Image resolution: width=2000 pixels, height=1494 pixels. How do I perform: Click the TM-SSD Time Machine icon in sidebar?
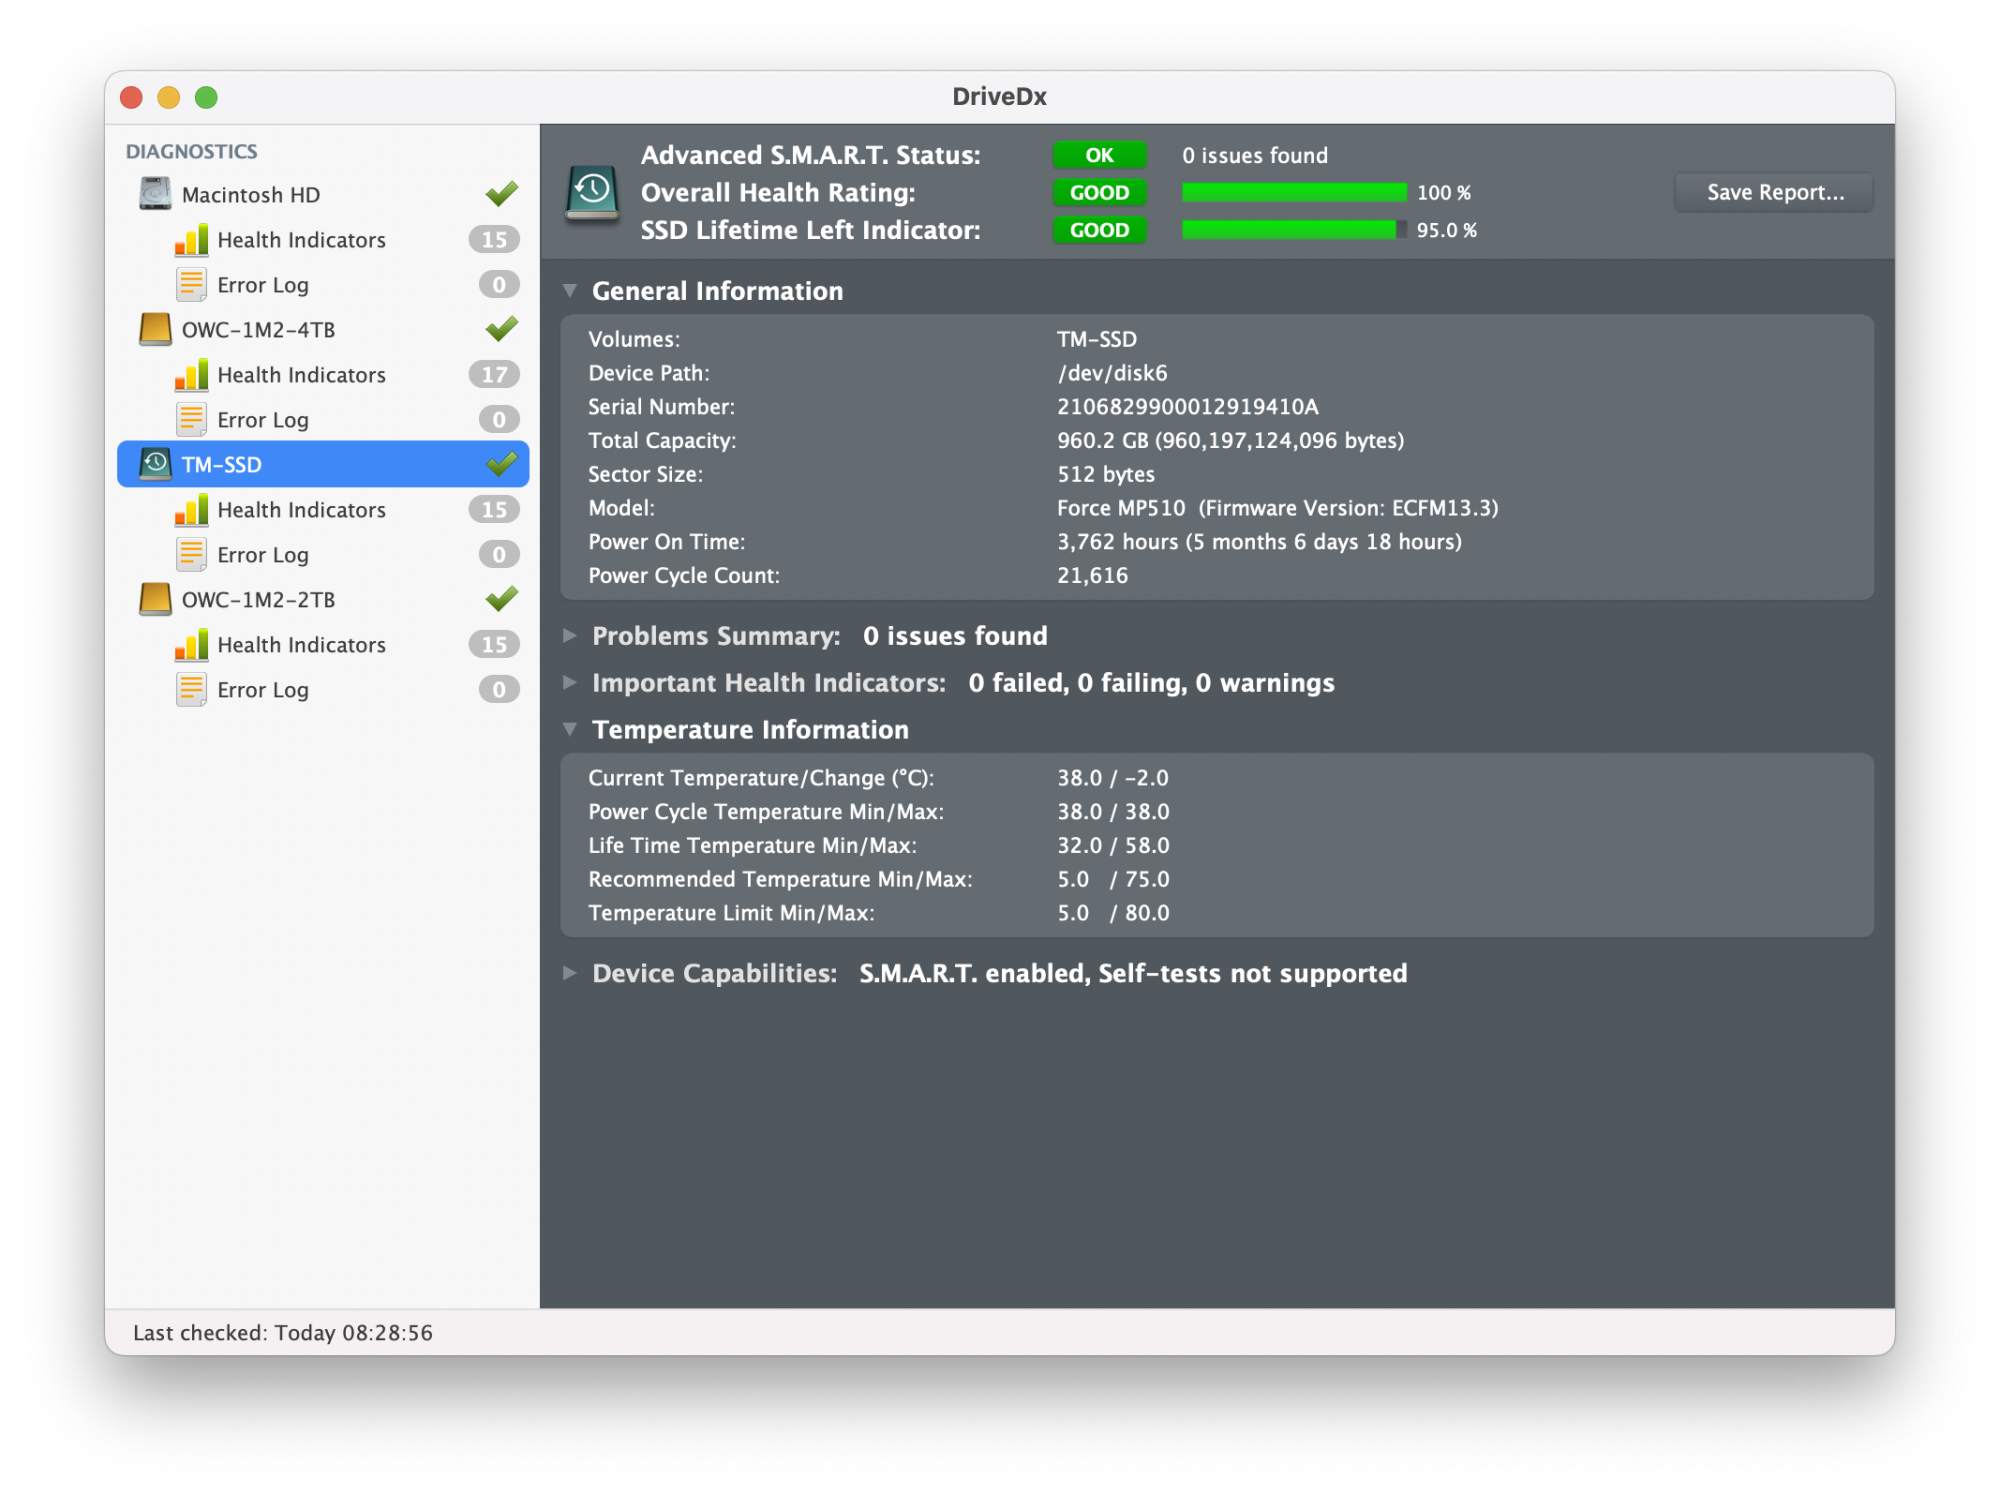click(x=155, y=464)
